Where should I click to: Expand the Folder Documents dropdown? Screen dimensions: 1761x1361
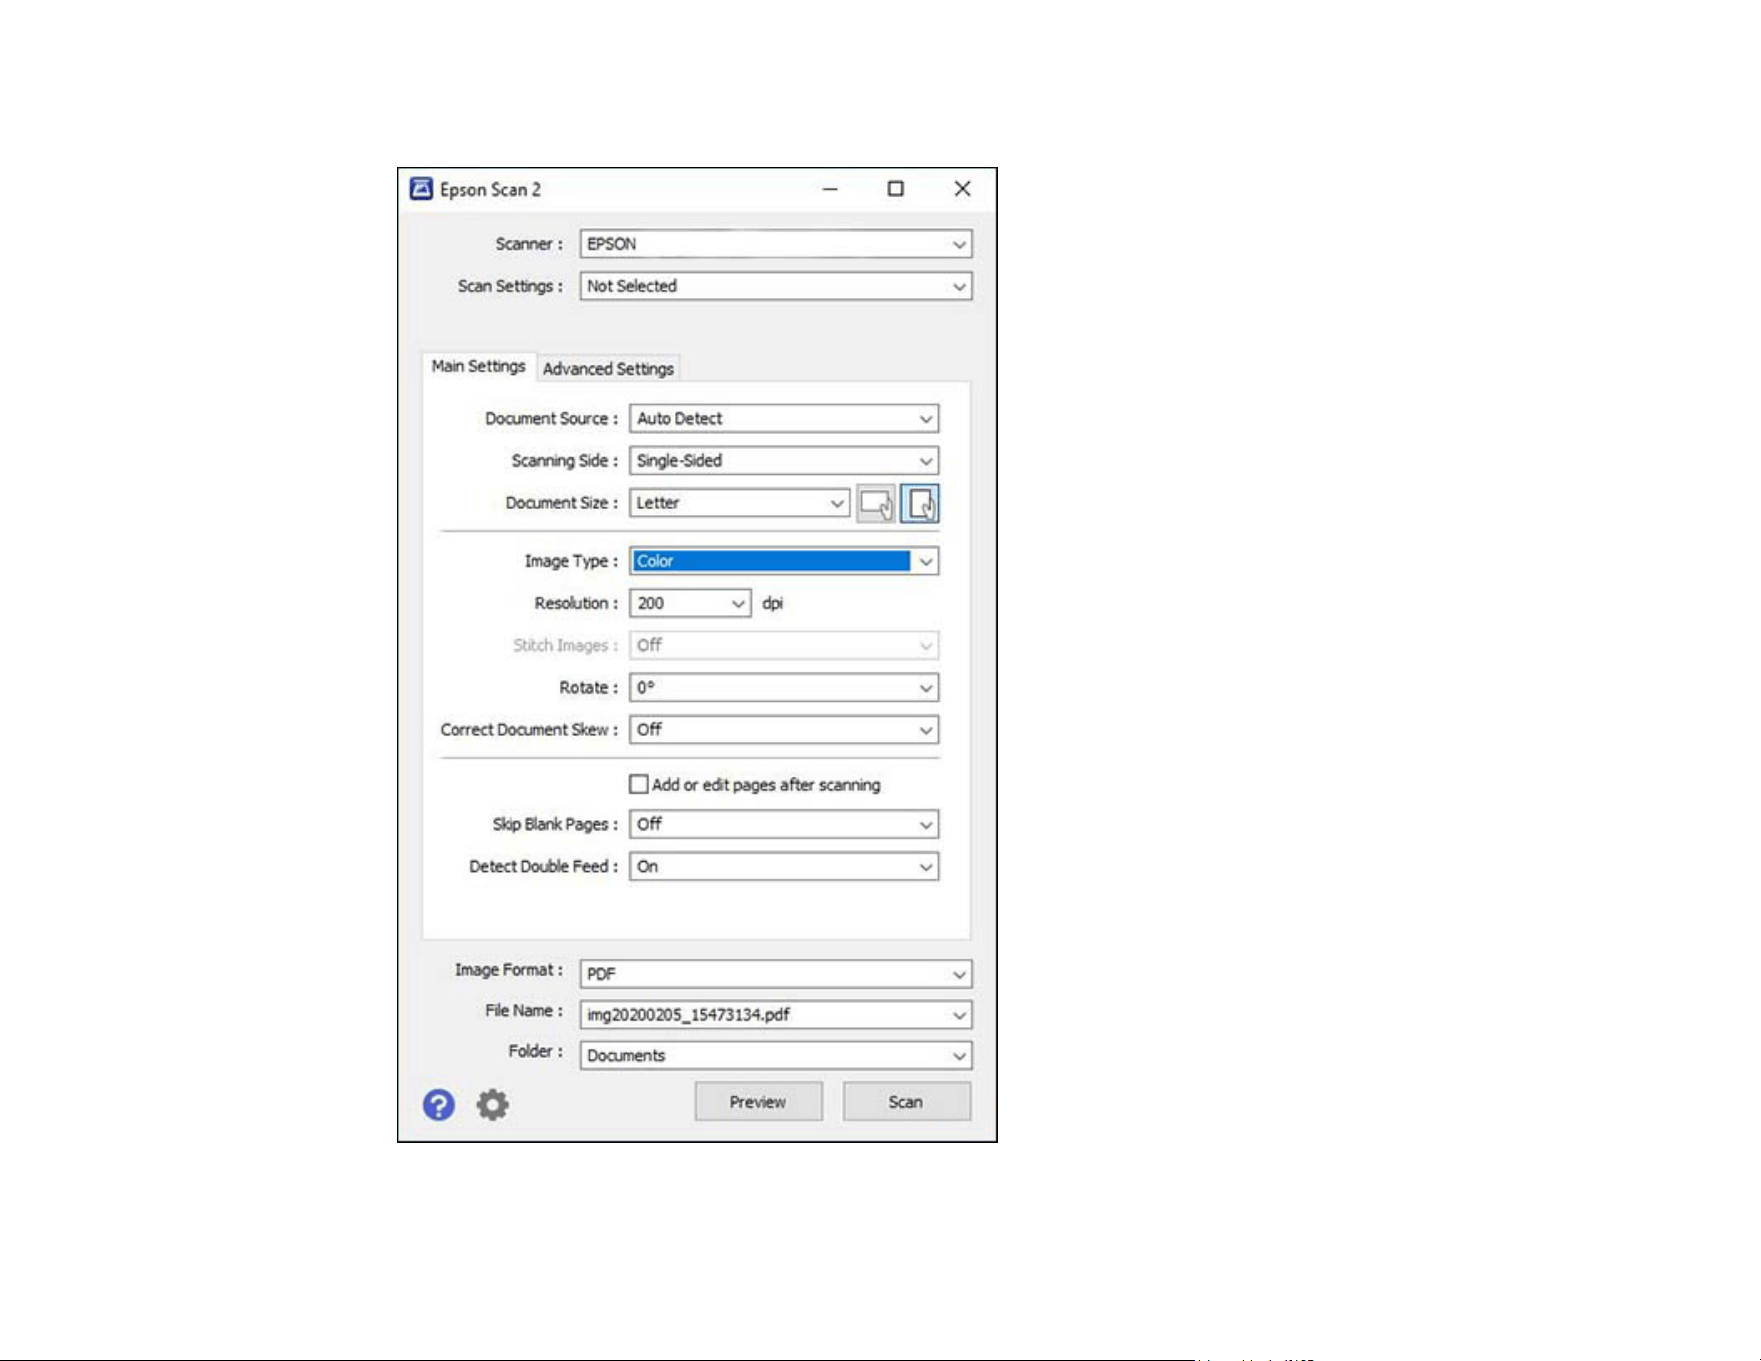[776, 1056]
